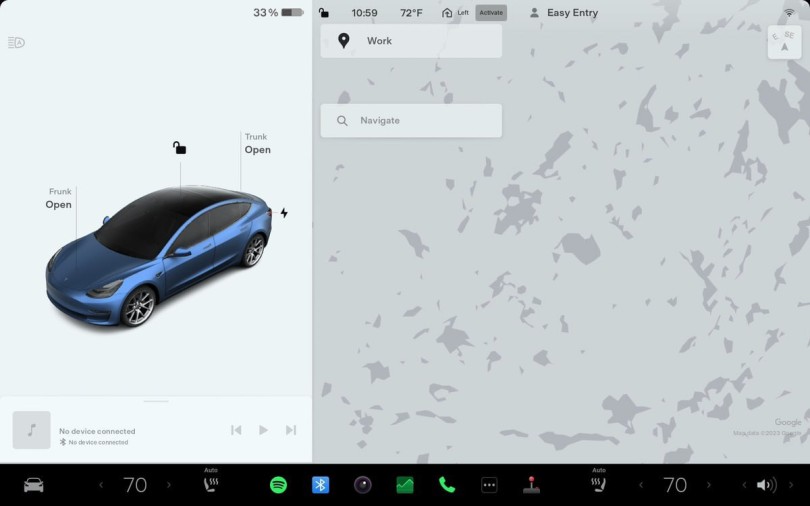Viewport: 810px width, 506px height.
Task: Toggle the lock icon above the car
Action: [x=179, y=148]
